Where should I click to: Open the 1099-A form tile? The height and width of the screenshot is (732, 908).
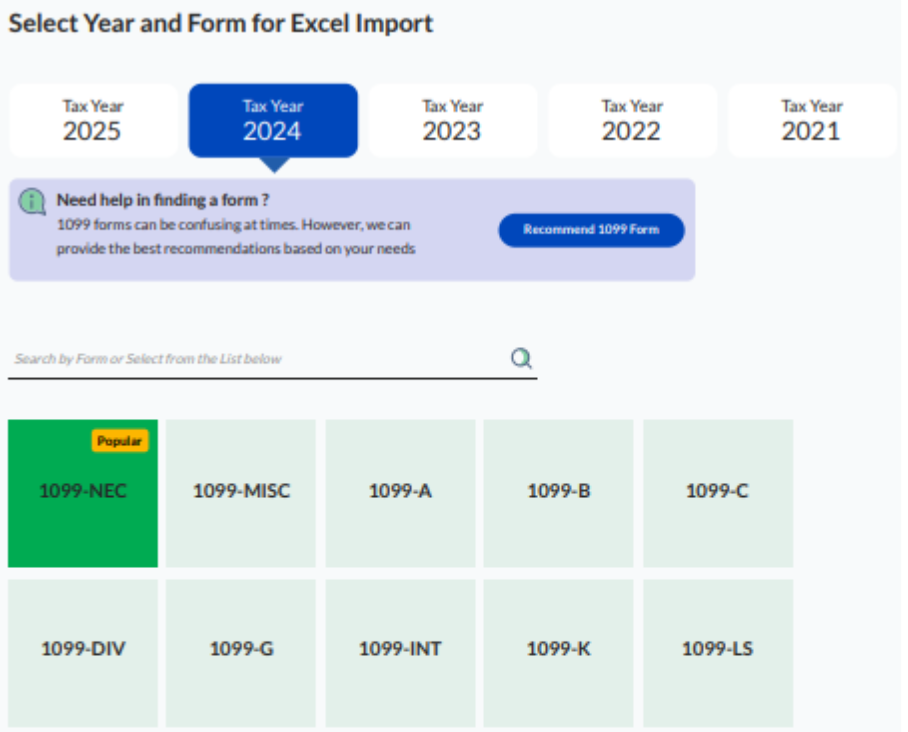[x=400, y=493]
